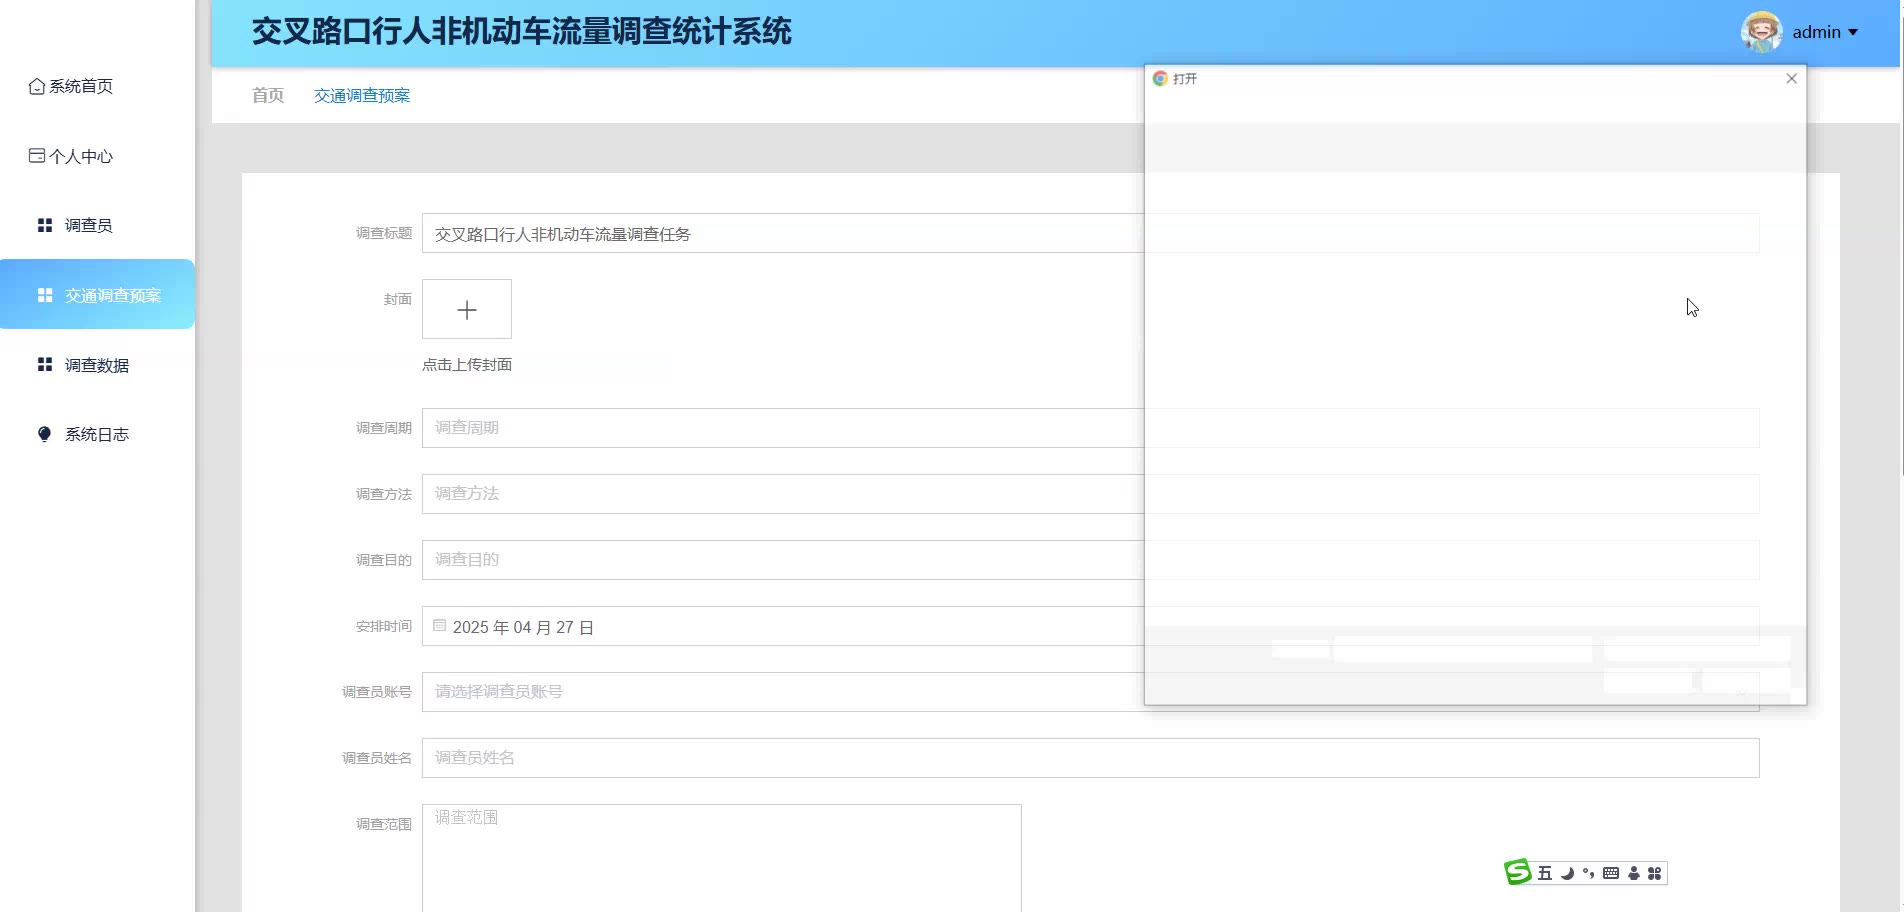This screenshot has height=912, width=1904.
Task: Click the user account icon in IME bar
Action: point(1634,873)
